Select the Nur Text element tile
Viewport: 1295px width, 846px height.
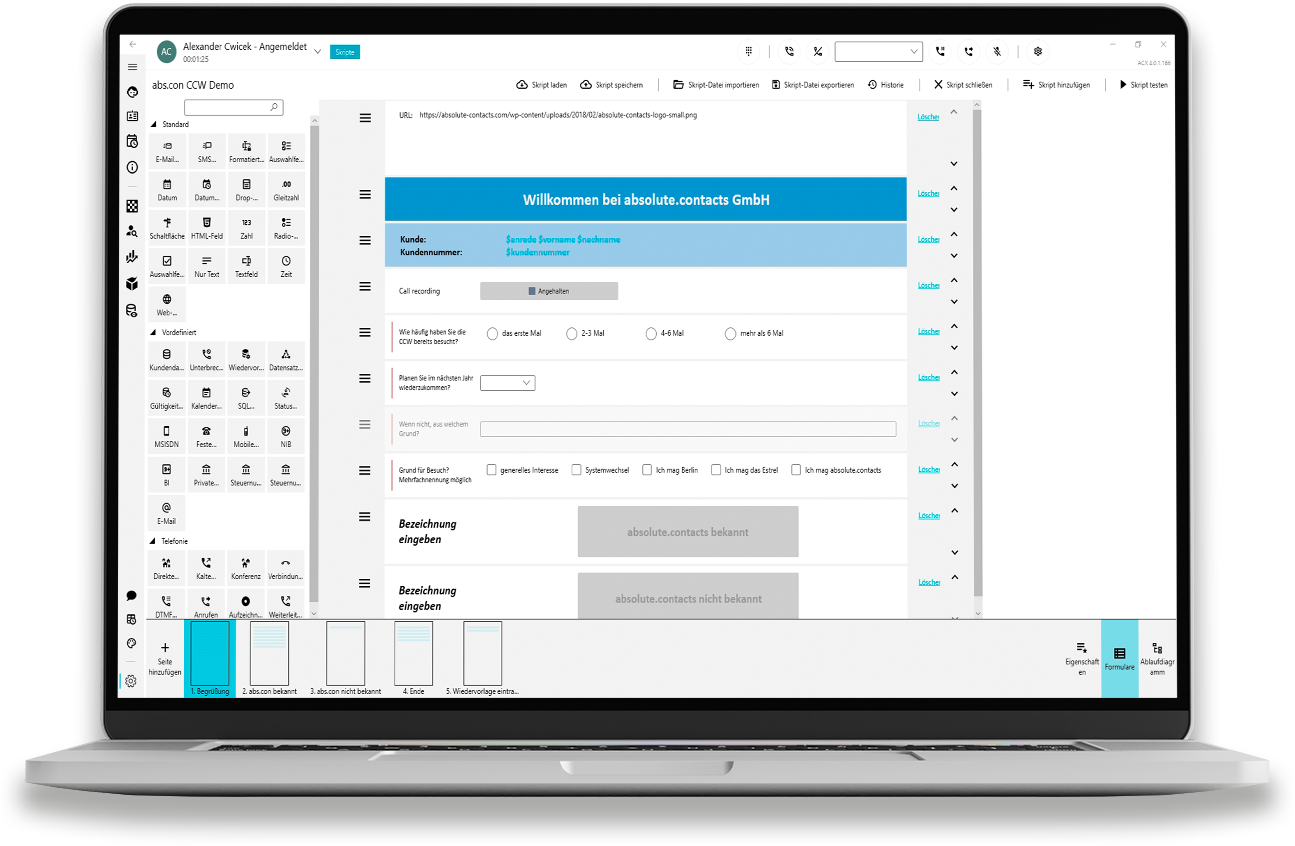[207, 266]
